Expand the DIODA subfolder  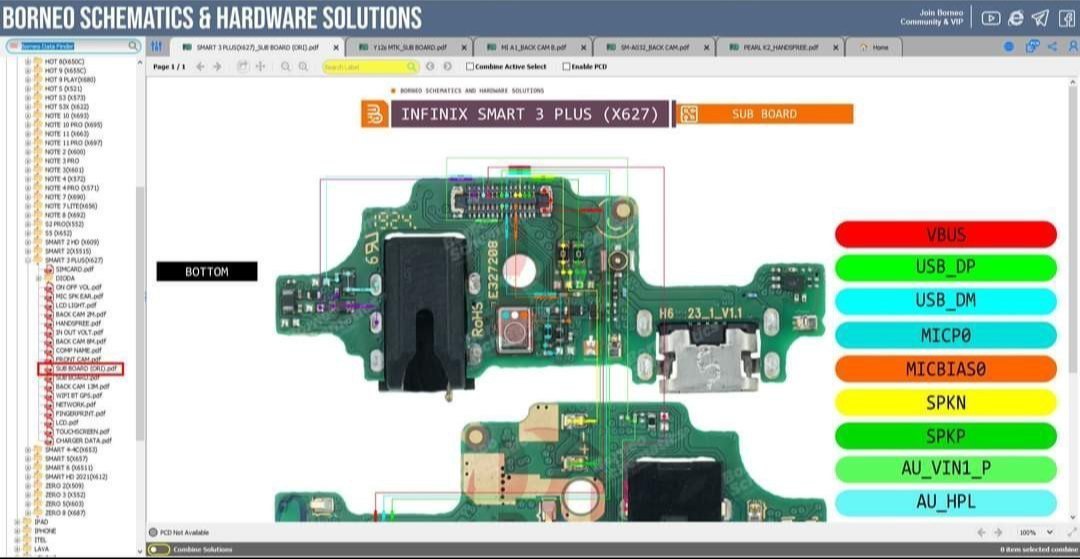39,278
